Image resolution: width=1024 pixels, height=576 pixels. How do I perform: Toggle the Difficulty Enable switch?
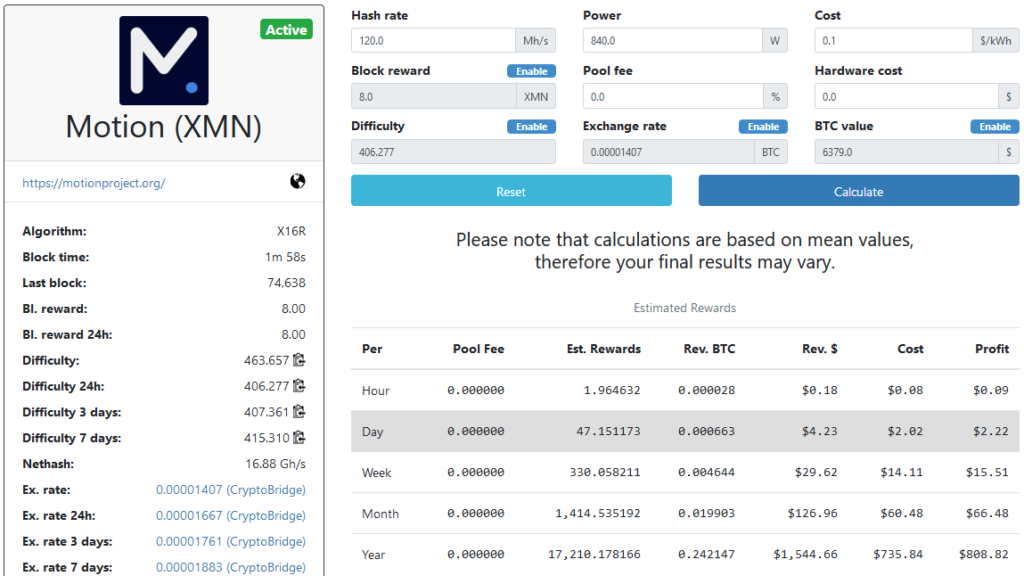click(x=531, y=126)
